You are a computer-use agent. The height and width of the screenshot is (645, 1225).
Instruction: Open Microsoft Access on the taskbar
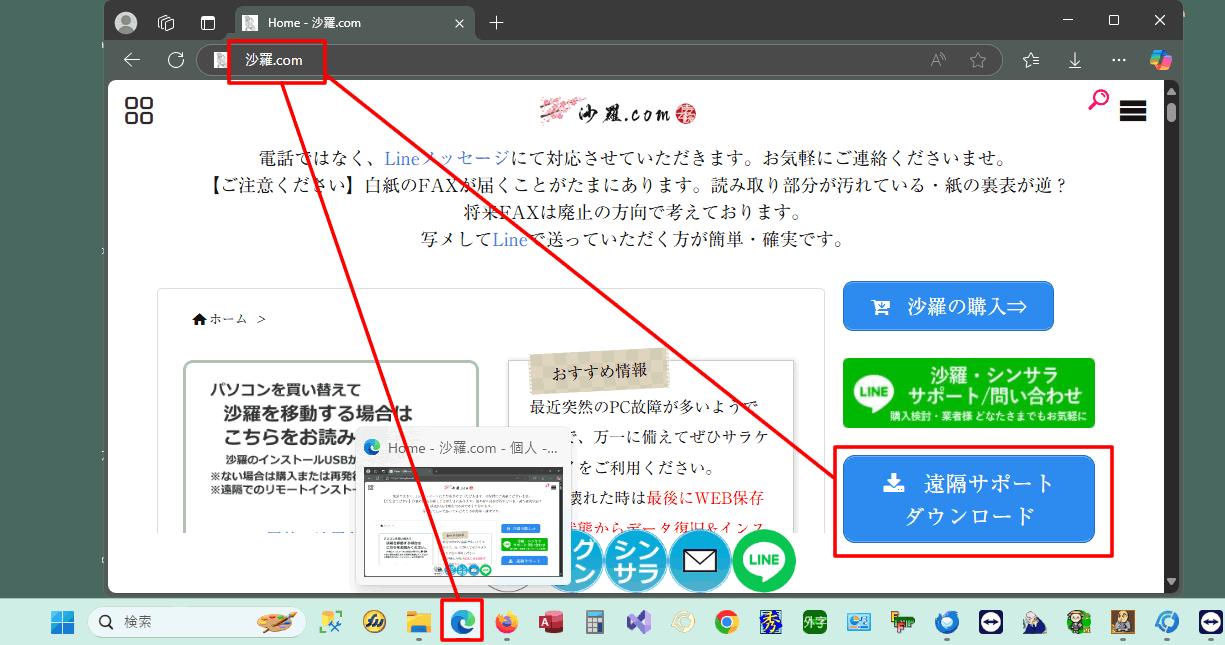pos(551,622)
